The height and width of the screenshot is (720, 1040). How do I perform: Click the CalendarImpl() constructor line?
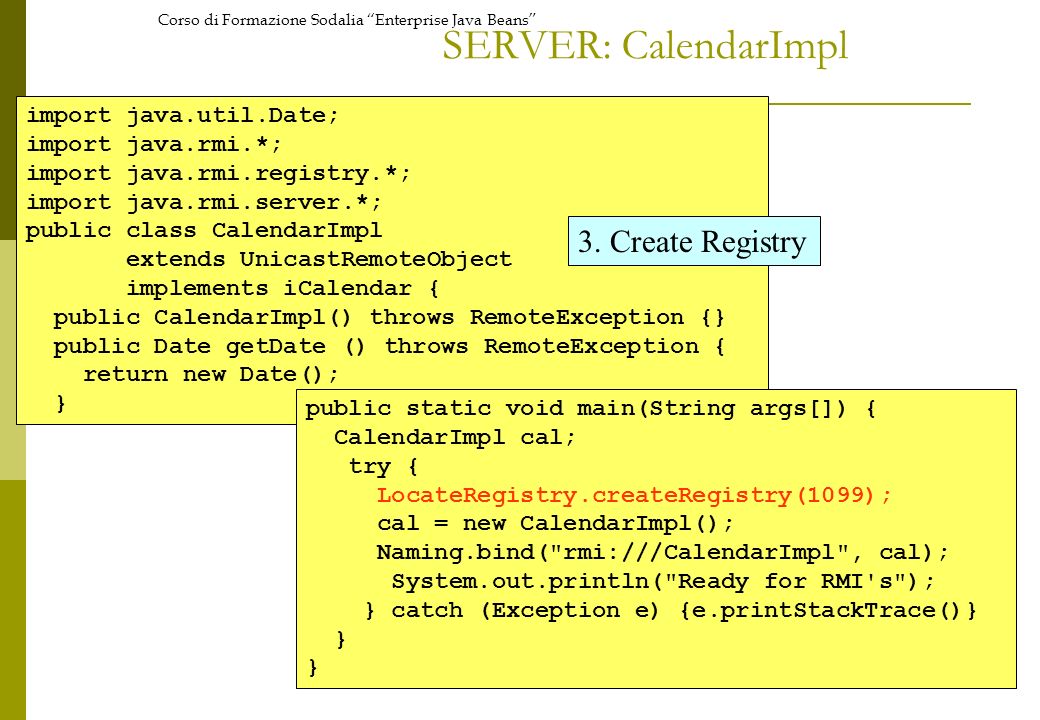pos(389,318)
